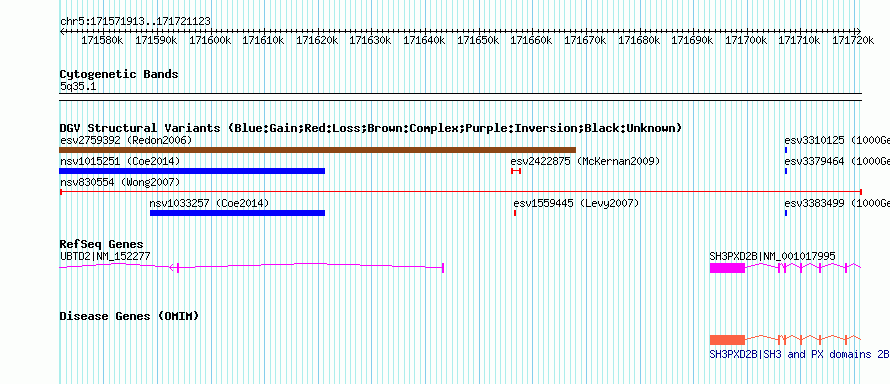
Task: Click the DGV Structural Variants track title
Action: 371,128
